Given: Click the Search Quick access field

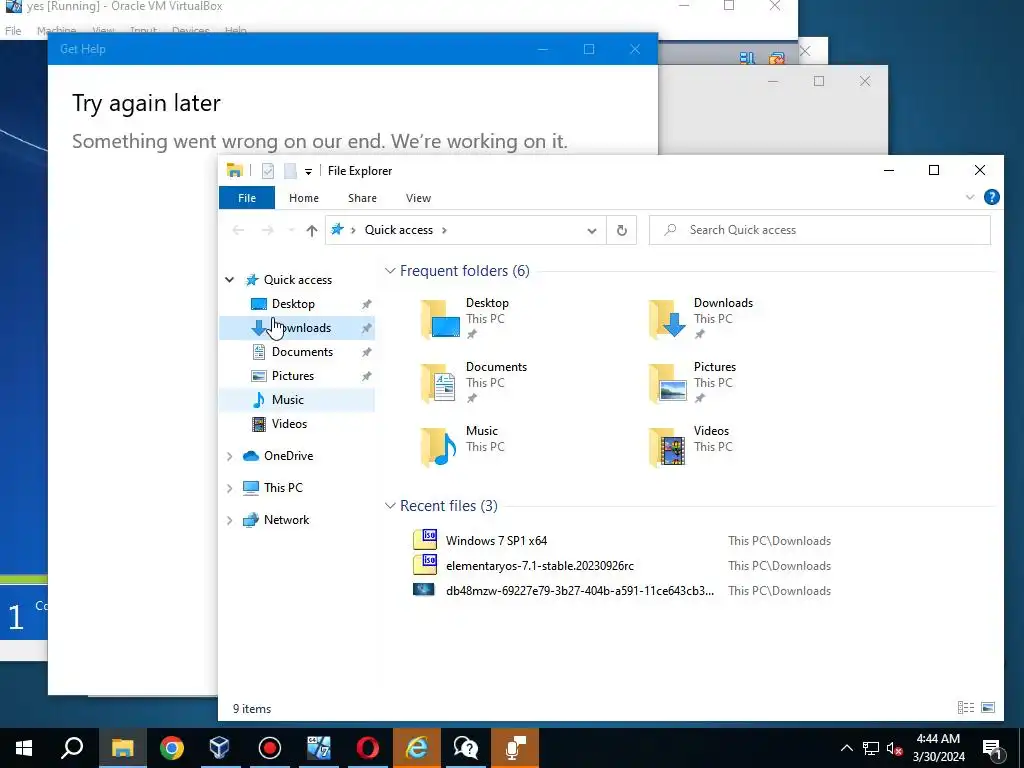Looking at the screenshot, I should [x=820, y=230].
